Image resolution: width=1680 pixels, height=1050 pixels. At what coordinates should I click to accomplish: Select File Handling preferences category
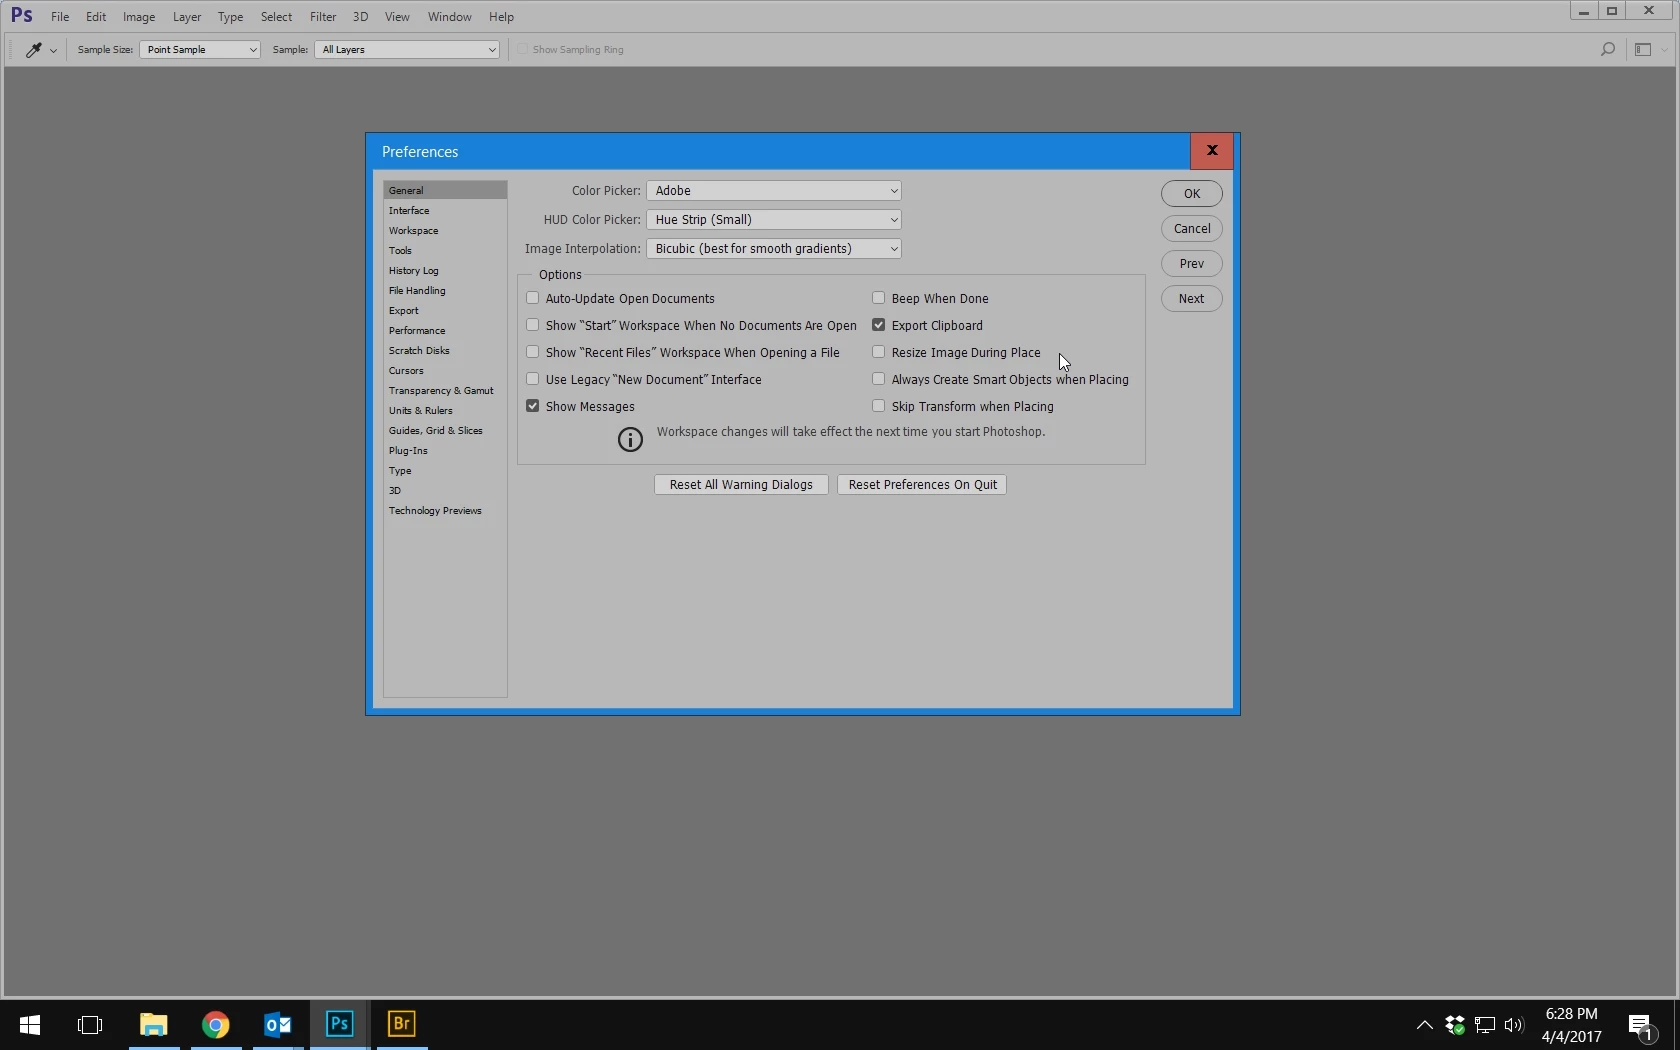[445, 290]
